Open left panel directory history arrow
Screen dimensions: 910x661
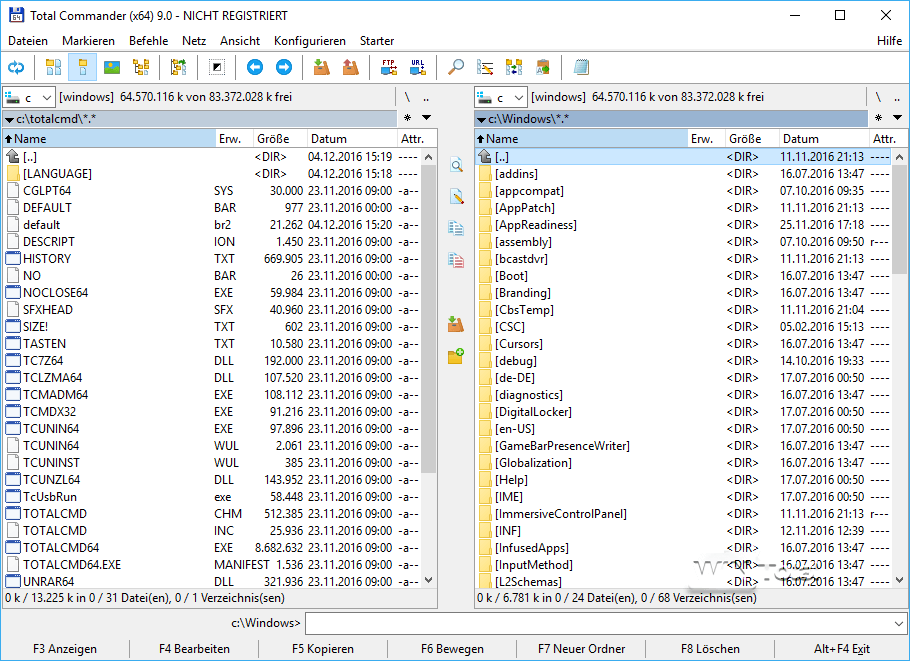click(x=427, y=118)
